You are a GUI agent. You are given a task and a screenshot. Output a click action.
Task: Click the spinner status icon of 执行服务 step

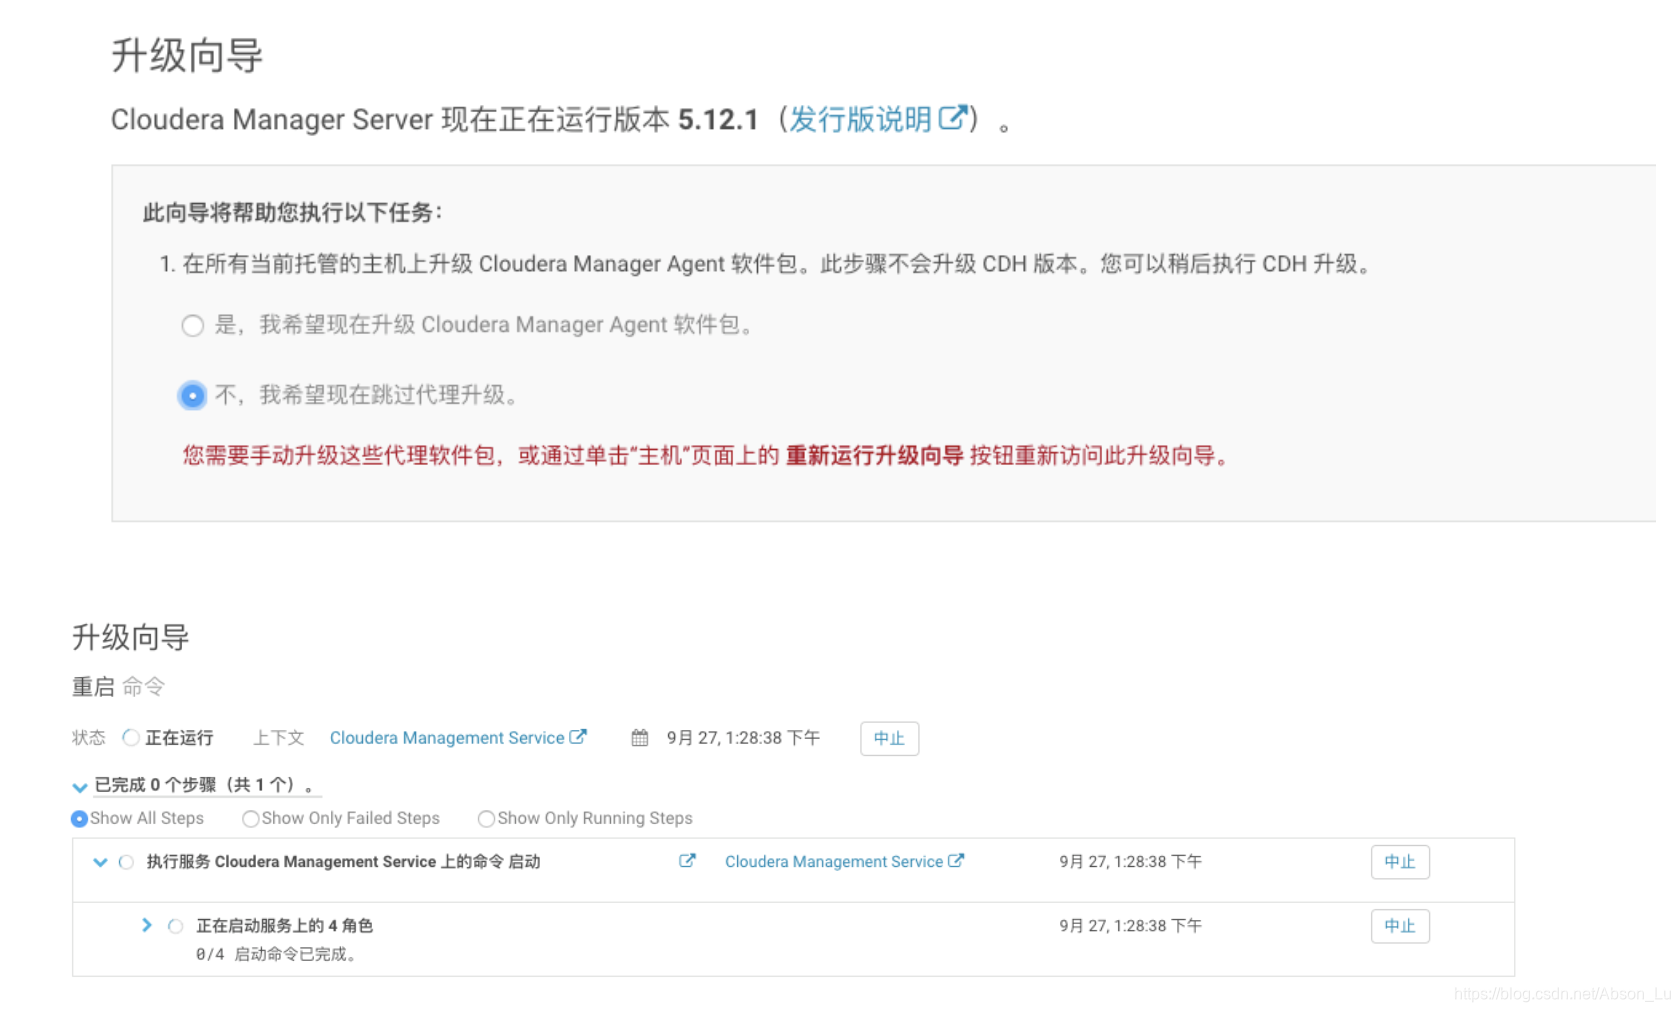click(126, 862)
